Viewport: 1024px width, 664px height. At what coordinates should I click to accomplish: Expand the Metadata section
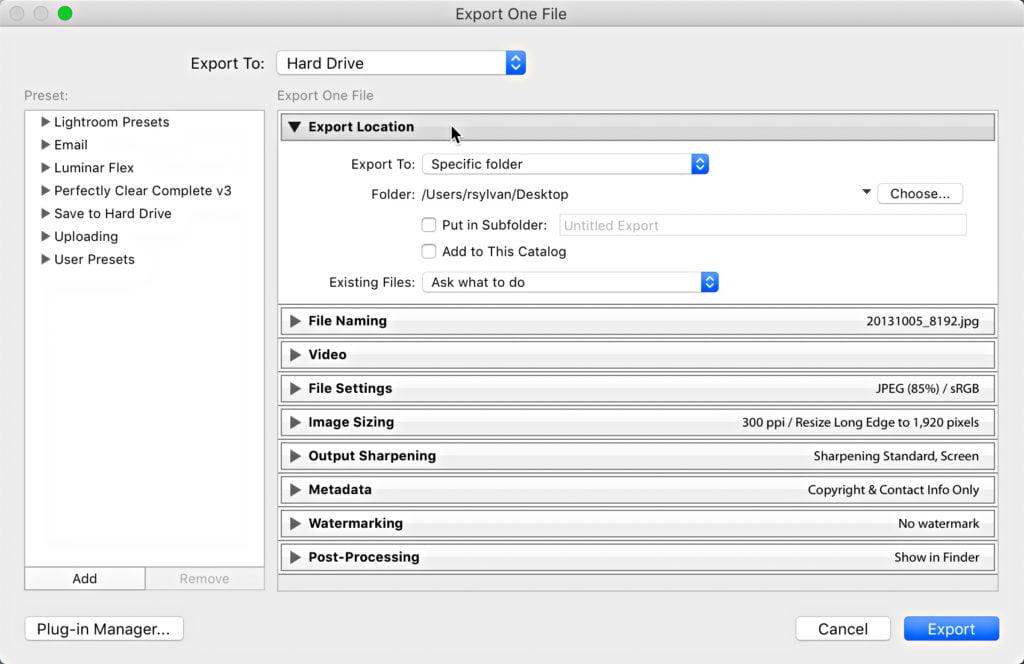pos(295,490)
